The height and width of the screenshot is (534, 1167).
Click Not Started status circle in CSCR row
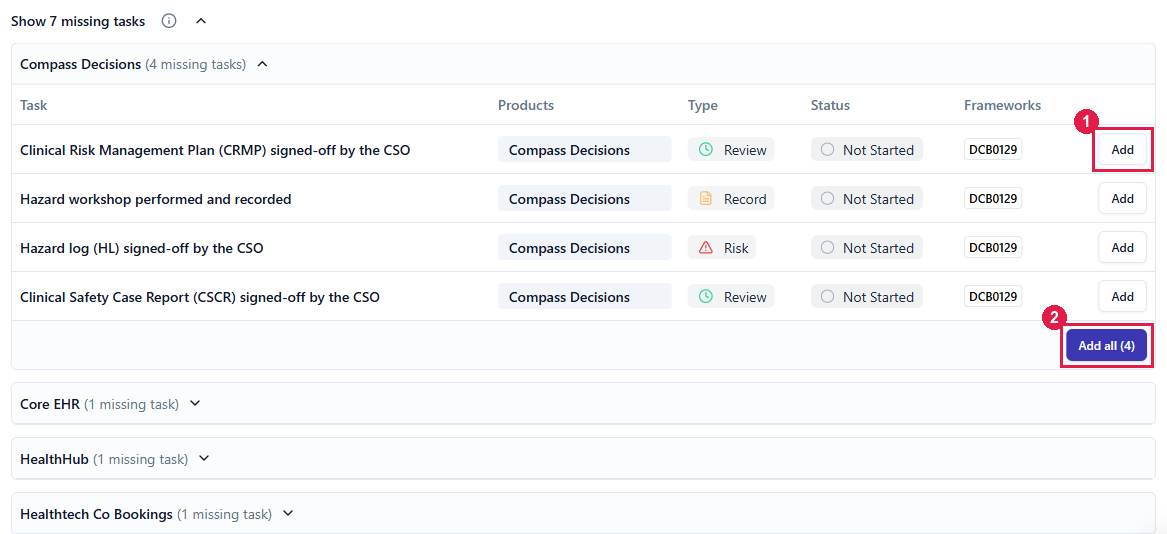(827, 296)
